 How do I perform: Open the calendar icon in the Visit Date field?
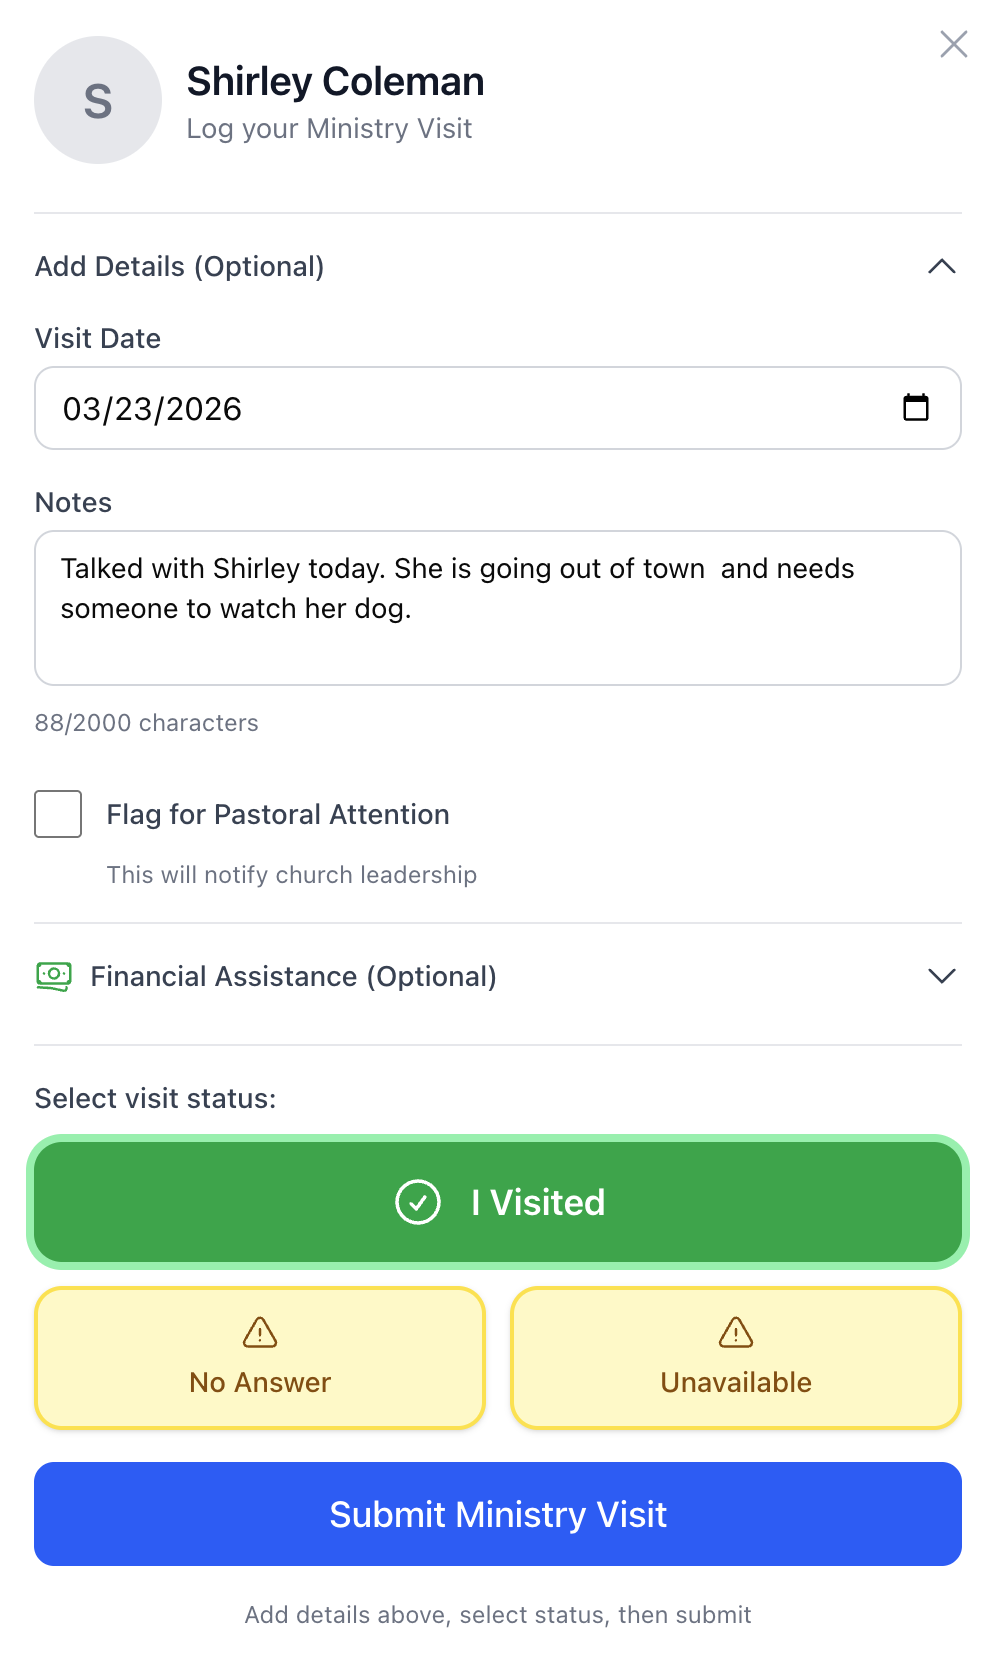pos(917,408)
